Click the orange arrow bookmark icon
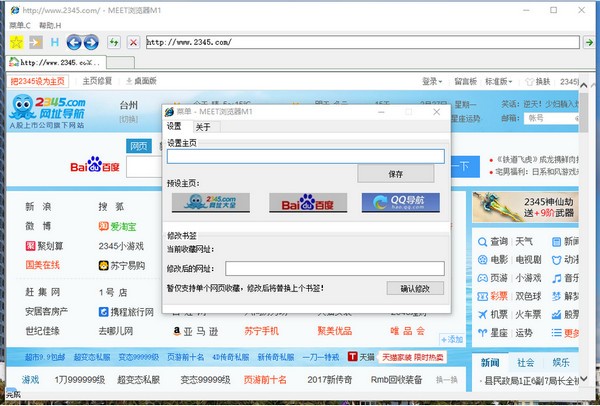600x406 pixels. 36,42
